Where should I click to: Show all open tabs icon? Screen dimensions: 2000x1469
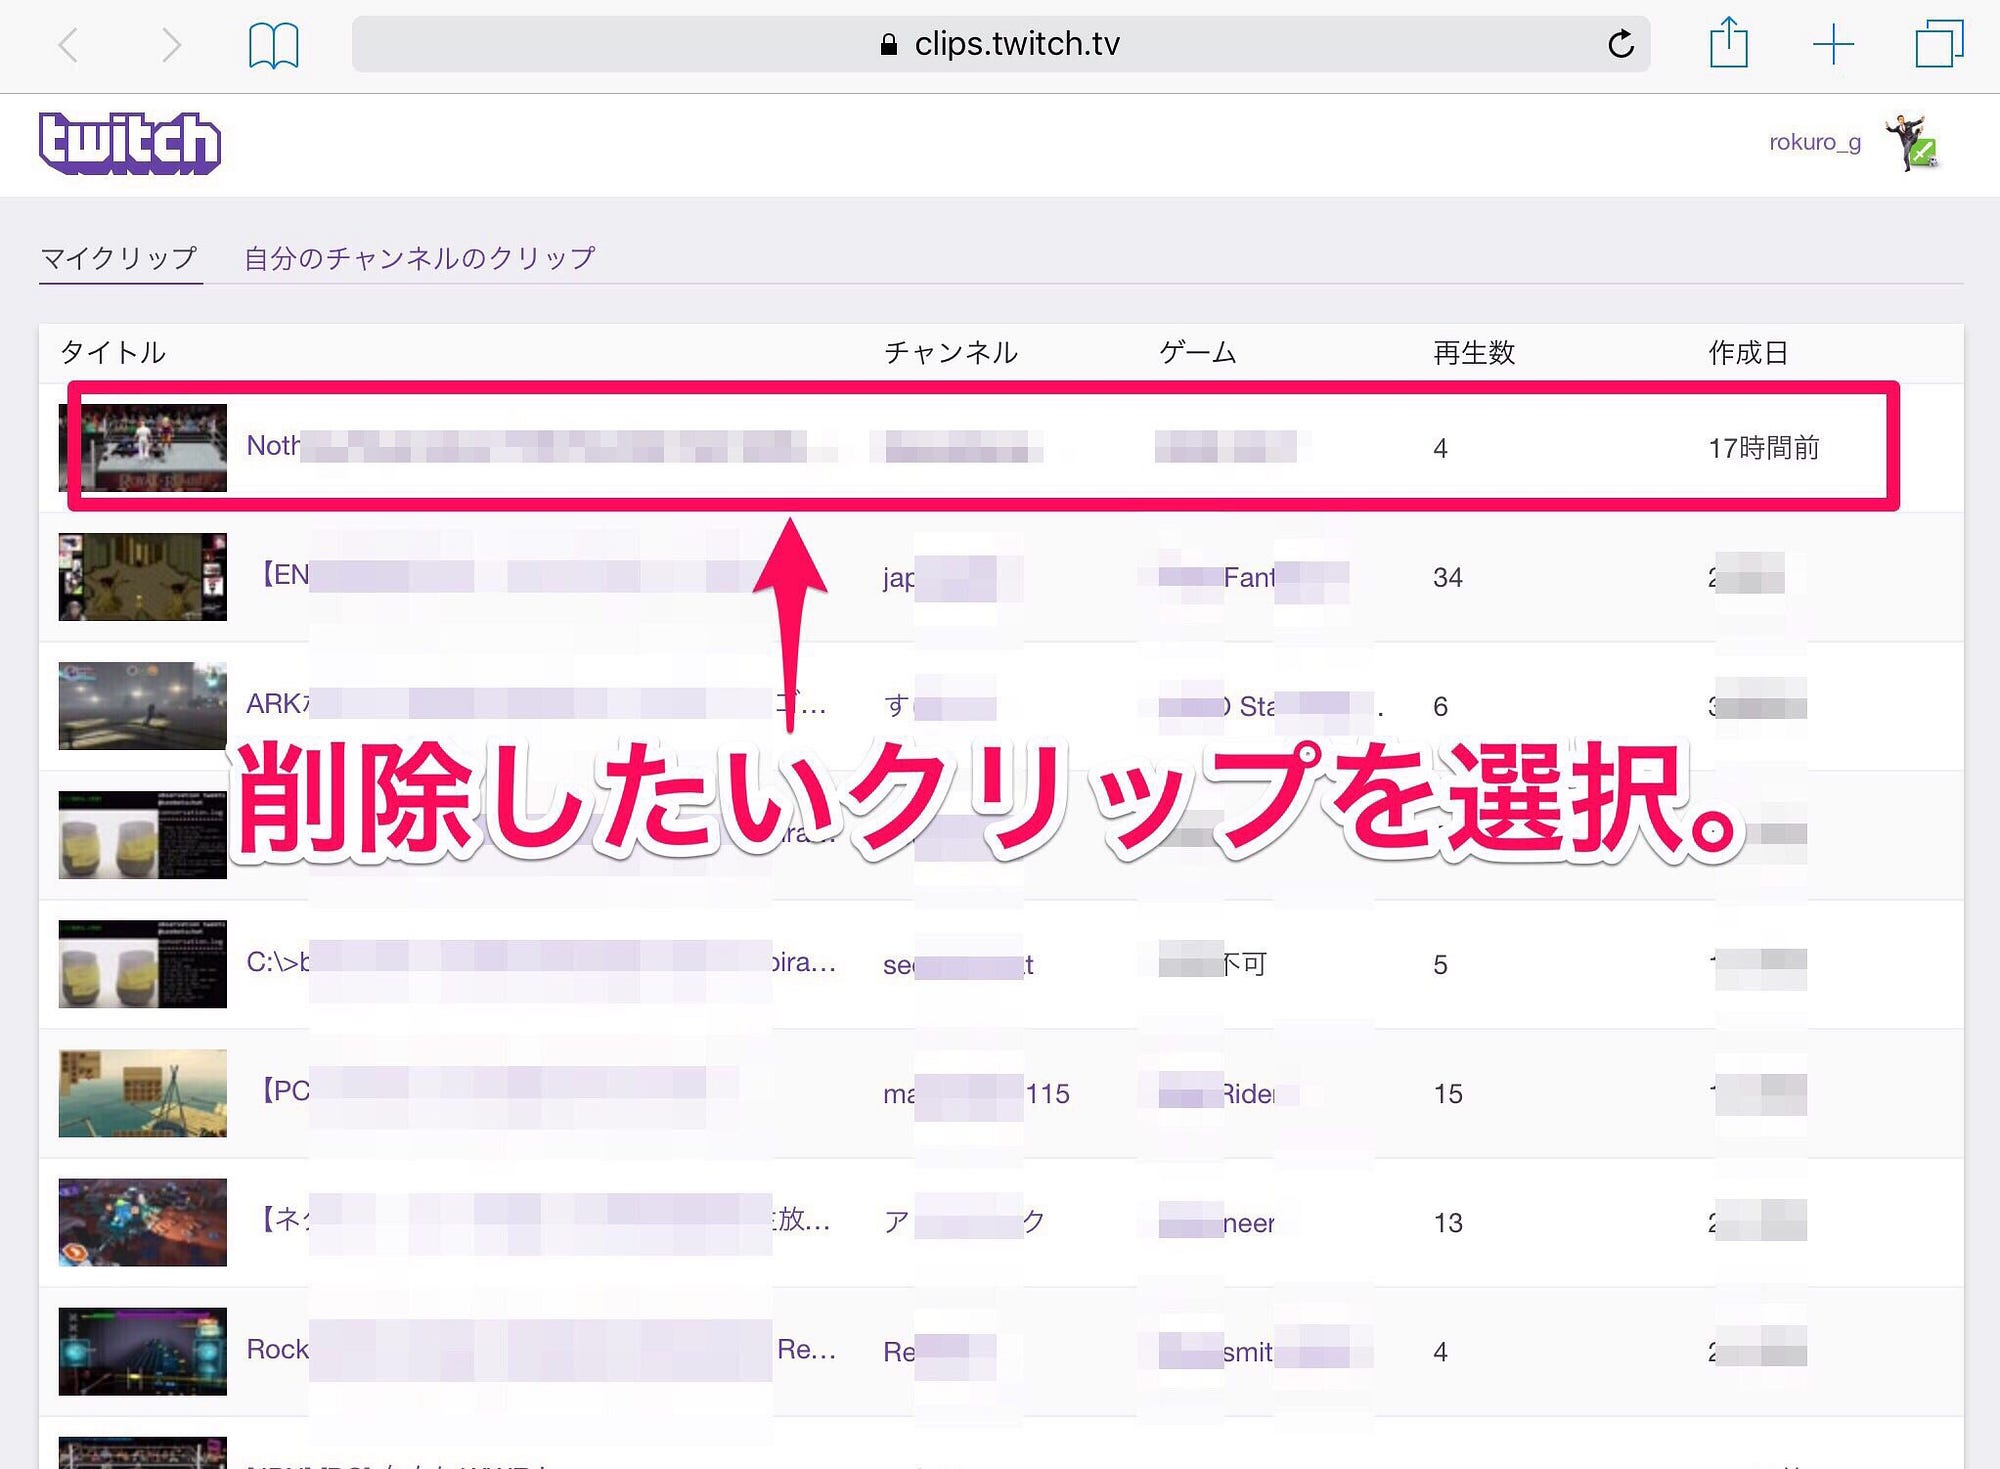(x=1939, y=44)
